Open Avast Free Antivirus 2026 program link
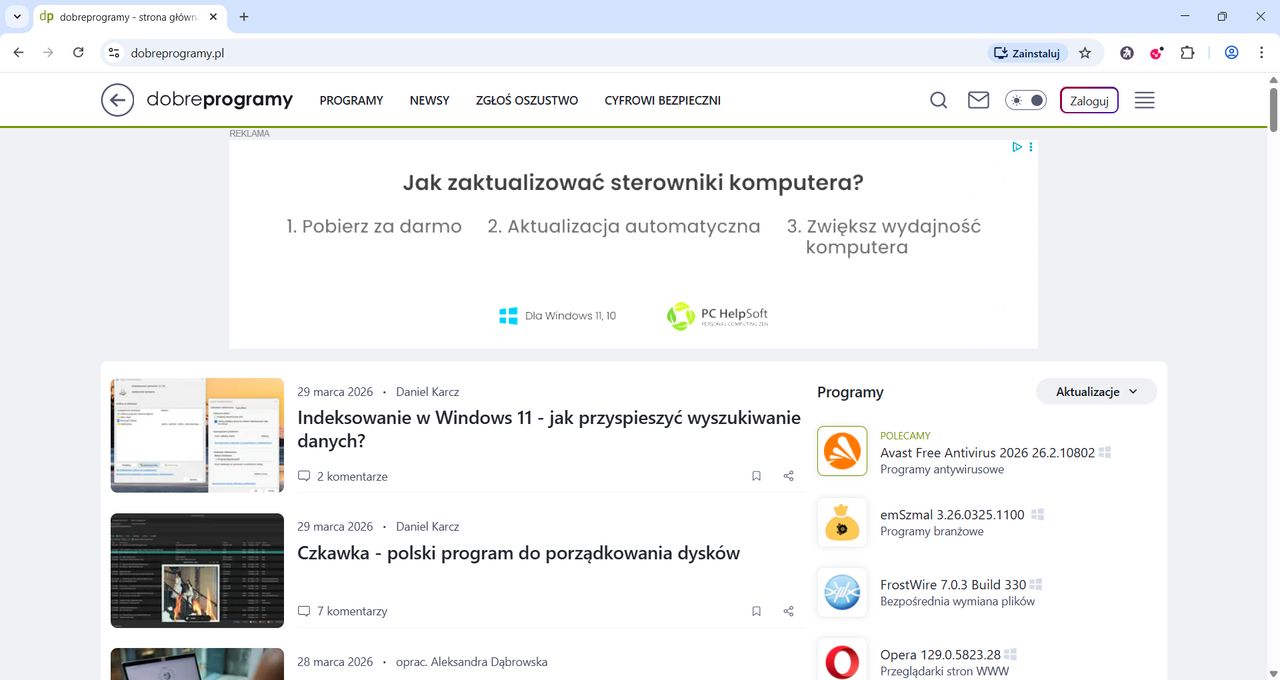The image size is (1280, 680). (x=987, y=453)
